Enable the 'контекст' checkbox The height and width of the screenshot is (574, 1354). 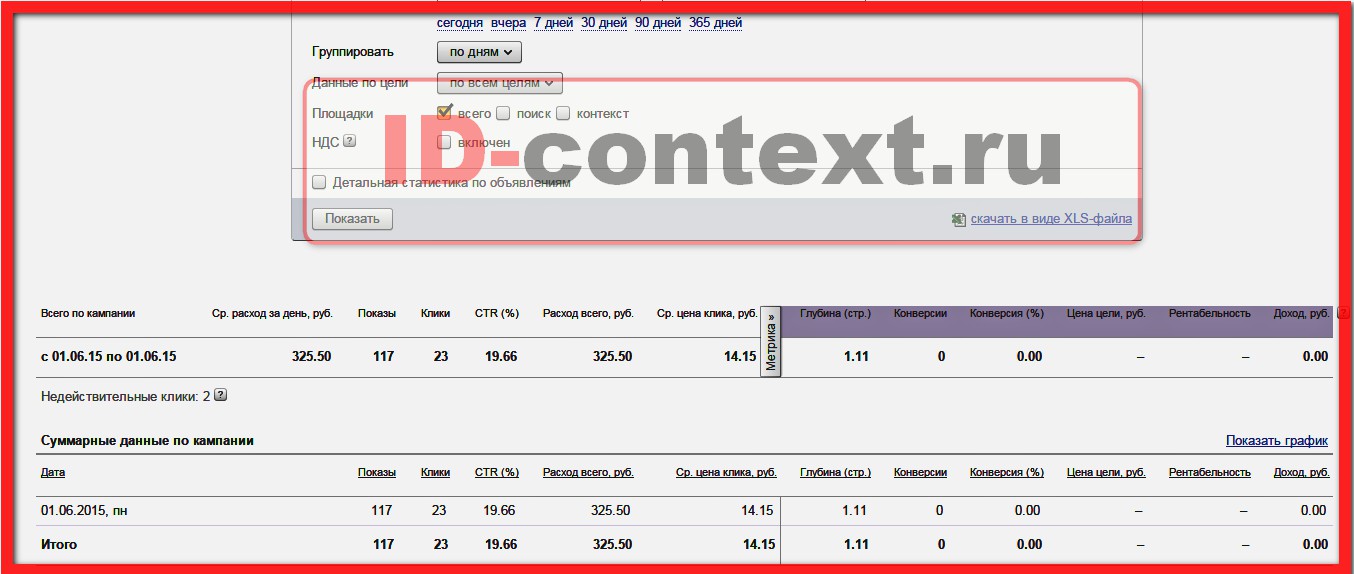[x=563, y=113]
